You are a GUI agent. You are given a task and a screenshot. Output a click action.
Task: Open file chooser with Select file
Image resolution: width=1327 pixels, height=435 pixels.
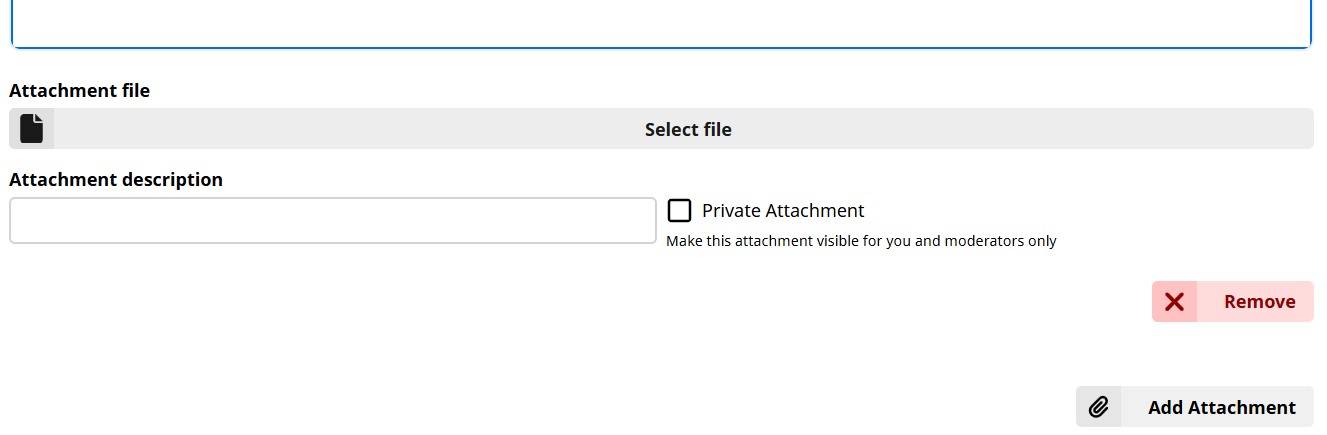point(662,129)
